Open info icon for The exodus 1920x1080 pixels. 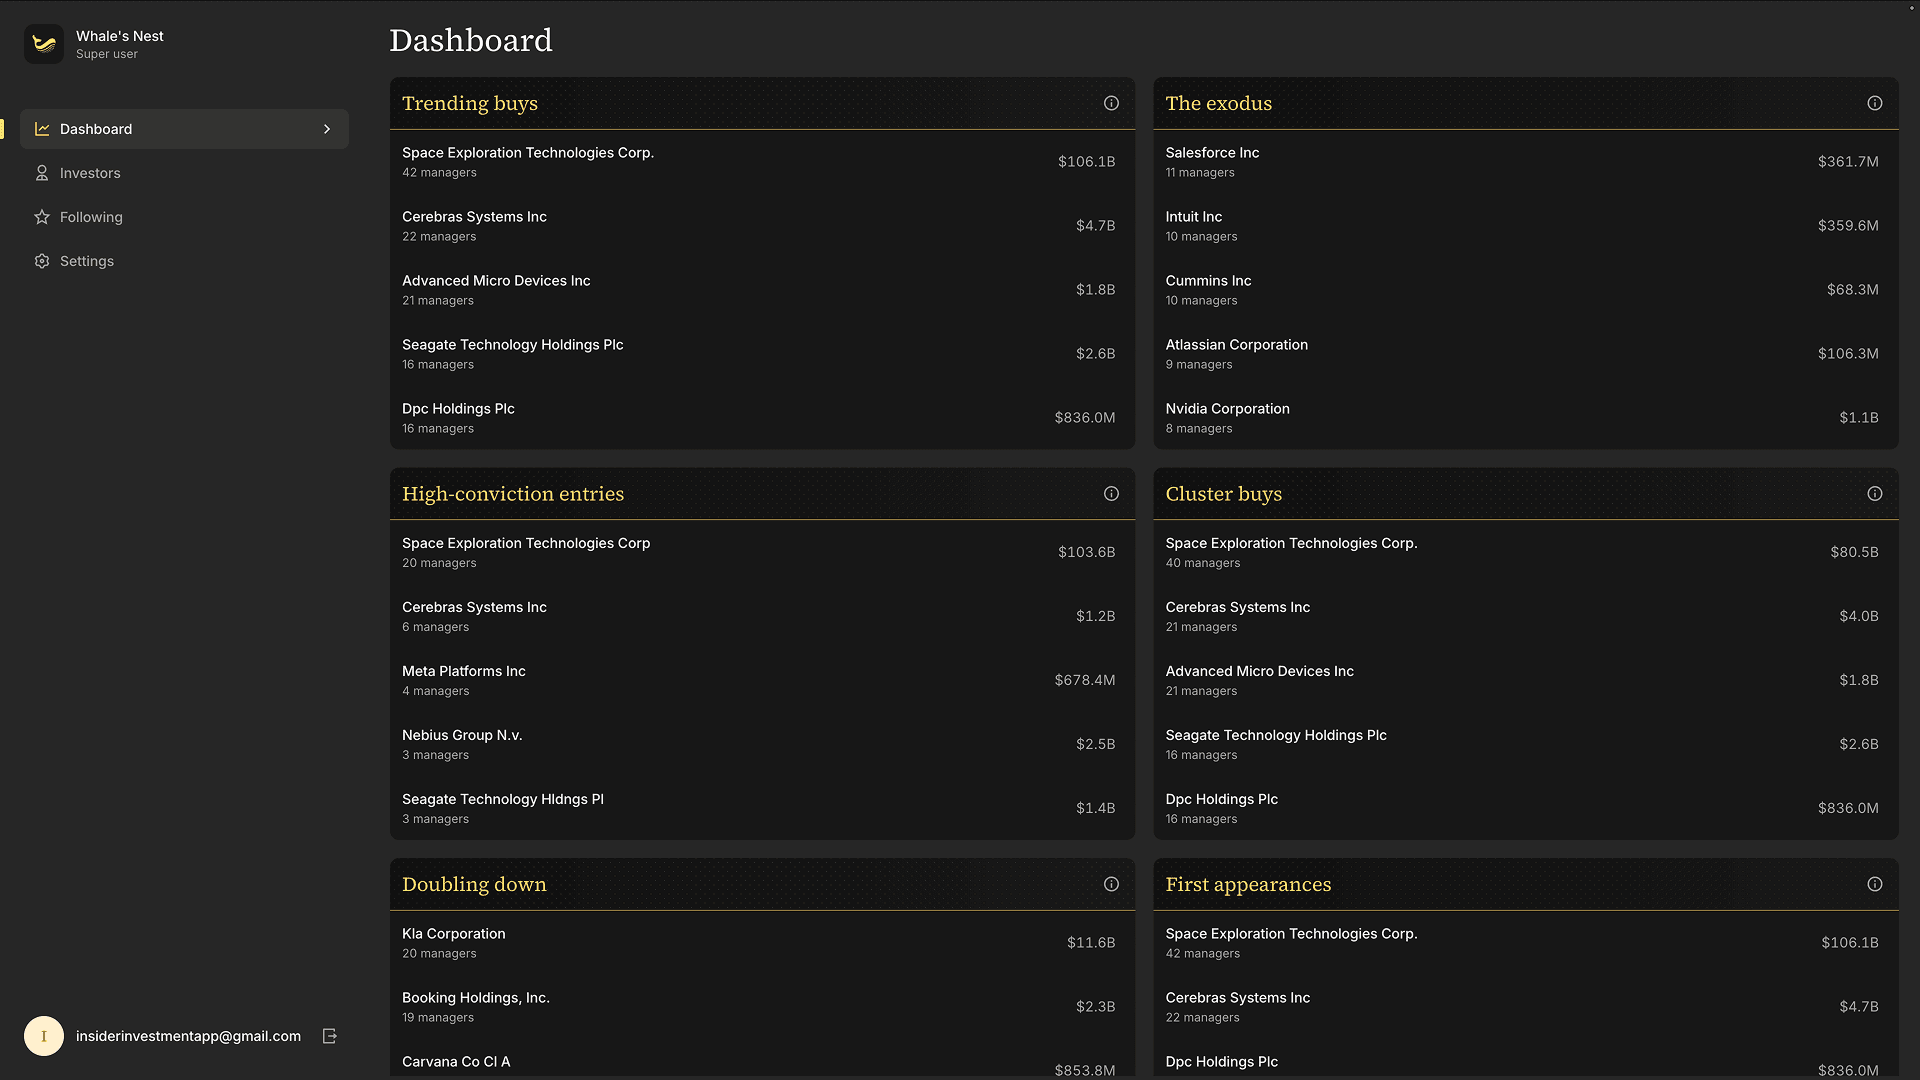1875,103
